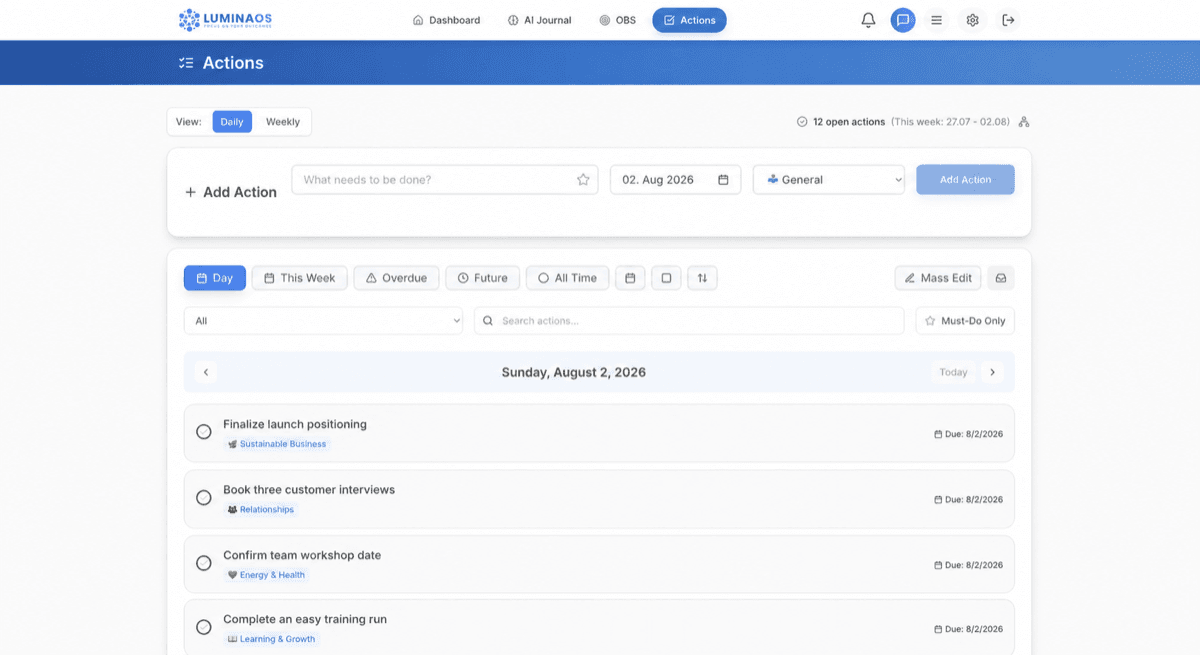The width and height of the screenshot is (1200, 655).
Task: Open Mass Edit
Action: pos(938,278)
